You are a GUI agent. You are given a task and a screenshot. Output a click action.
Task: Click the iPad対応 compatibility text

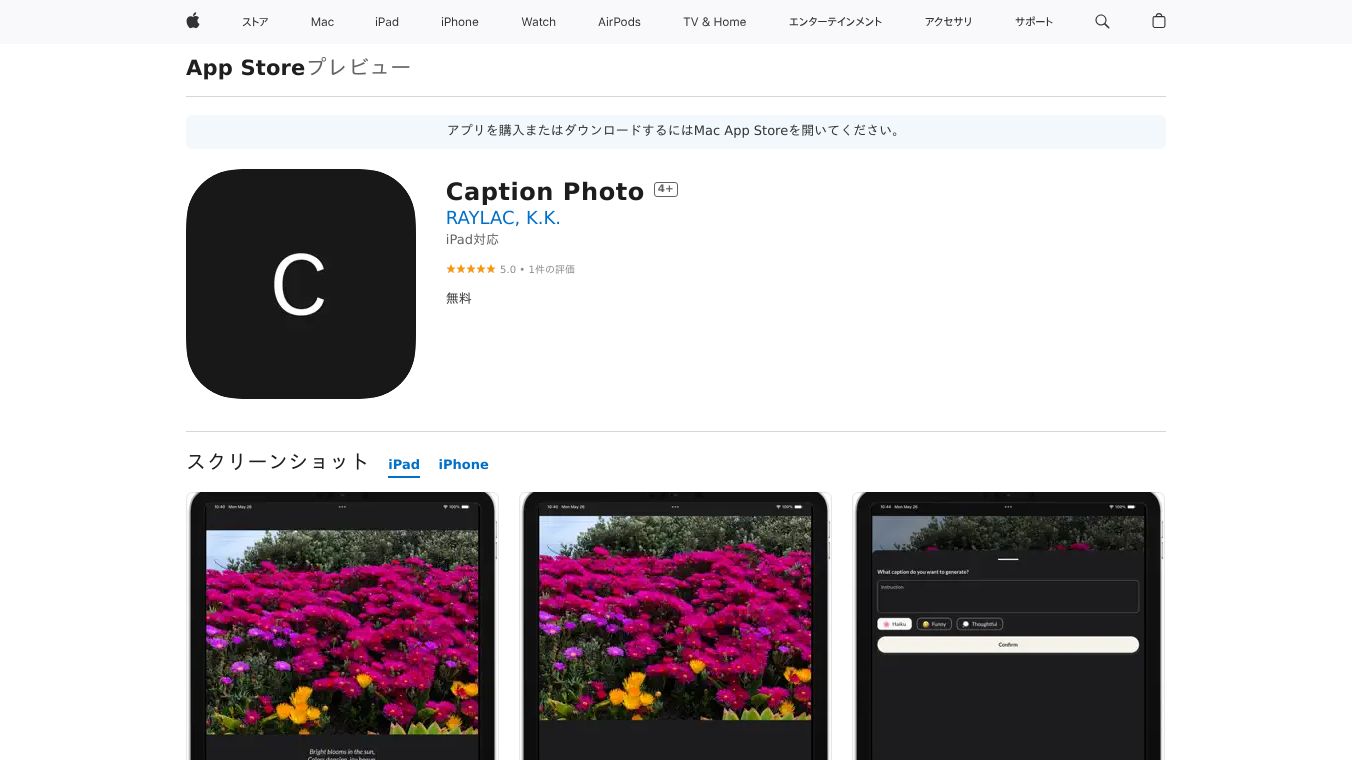coord(472,240)
